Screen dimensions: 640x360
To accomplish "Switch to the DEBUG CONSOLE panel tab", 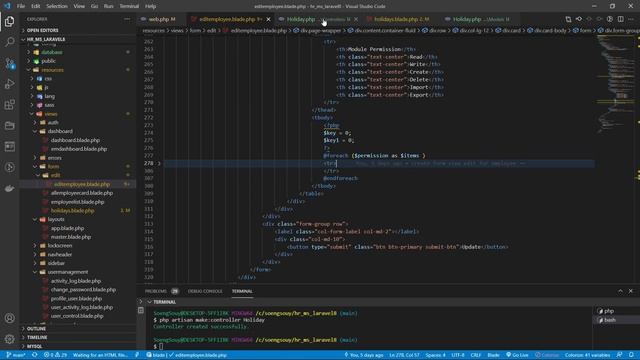I will coord(205,291).
